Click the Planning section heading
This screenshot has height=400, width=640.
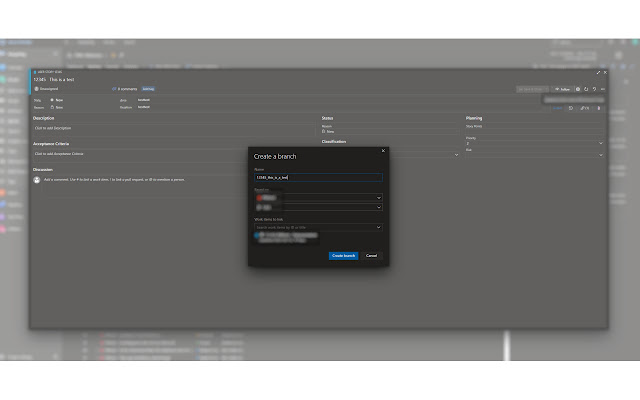point(474,118)
